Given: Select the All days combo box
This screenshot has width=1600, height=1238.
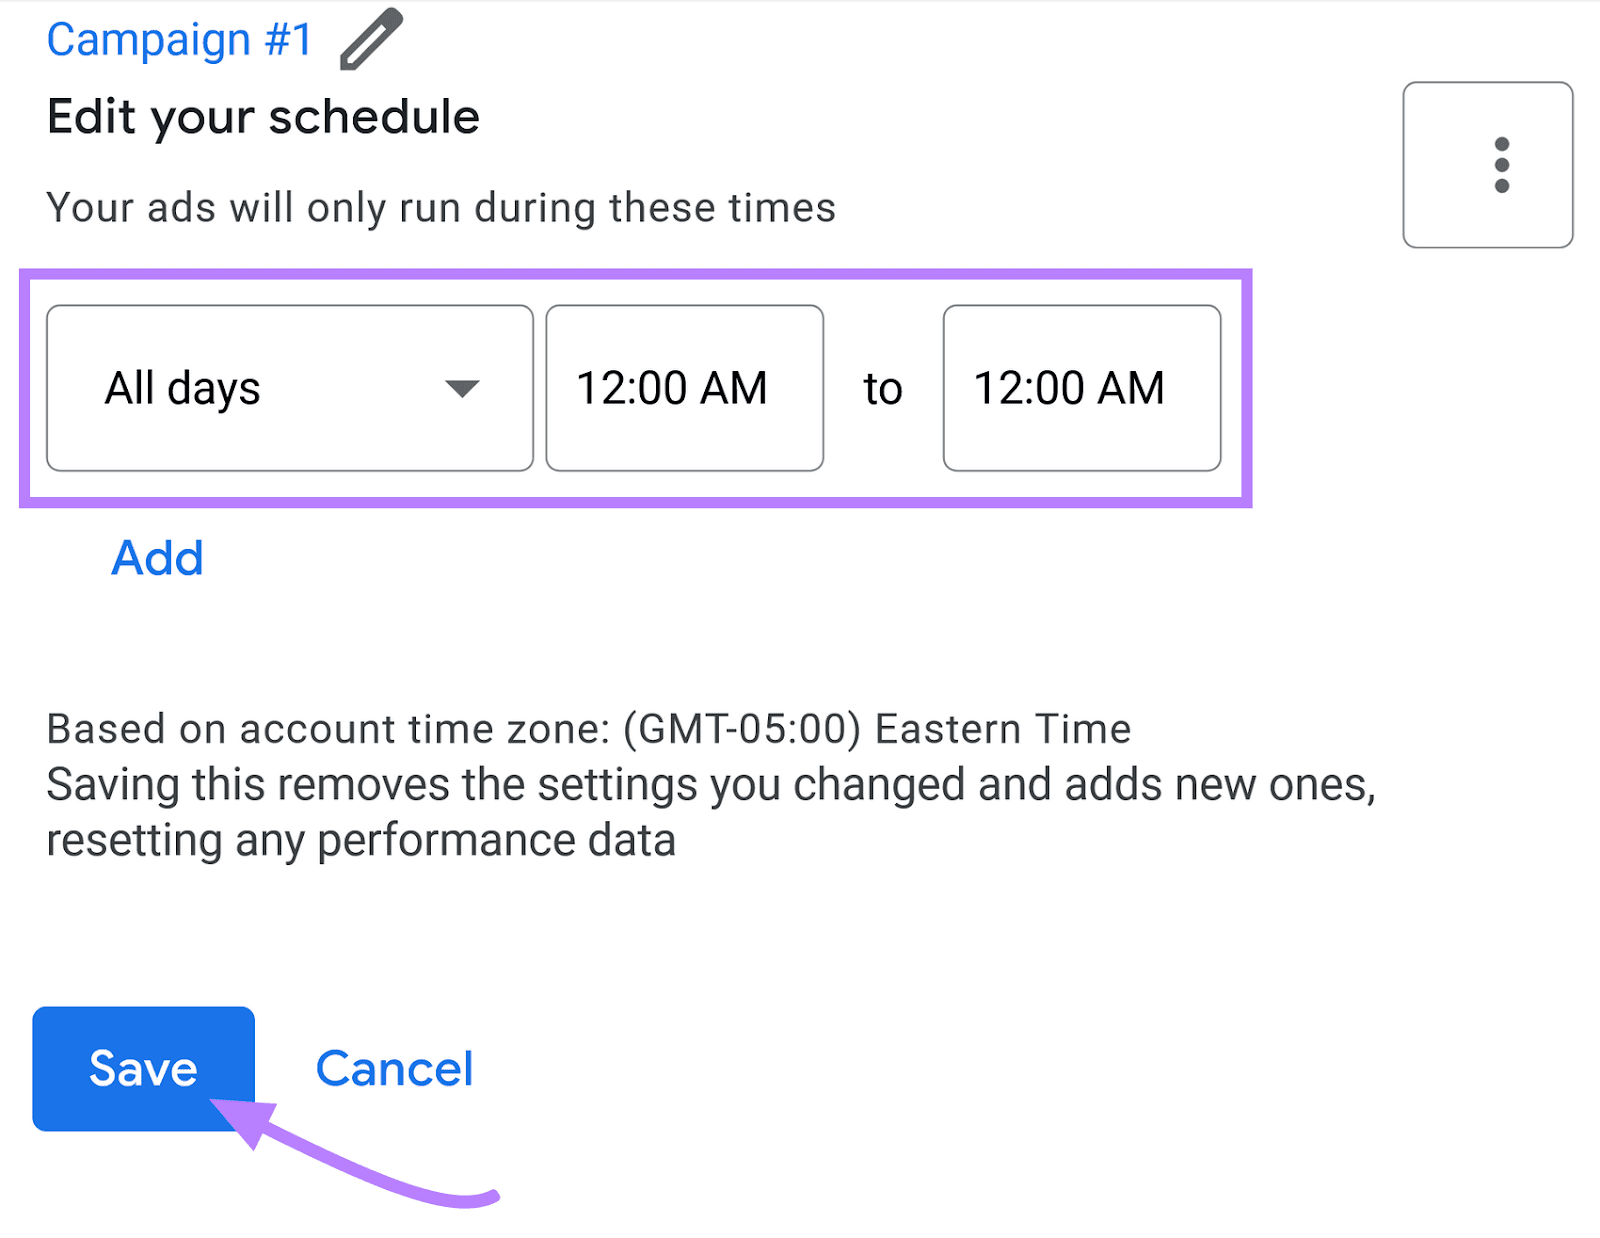Looking at the screenshot, I should pyautogui.click(x=290, y=390).
